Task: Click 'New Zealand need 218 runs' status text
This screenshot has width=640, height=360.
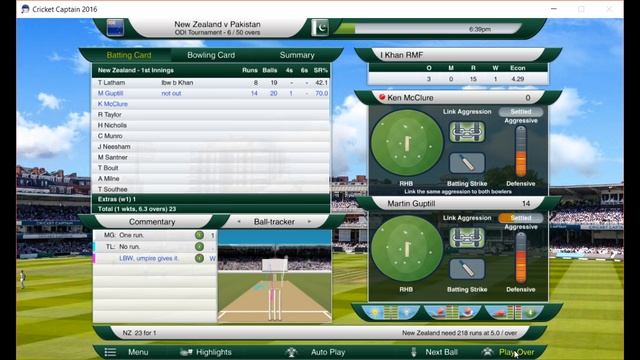Action: click(x=460, y=333)
